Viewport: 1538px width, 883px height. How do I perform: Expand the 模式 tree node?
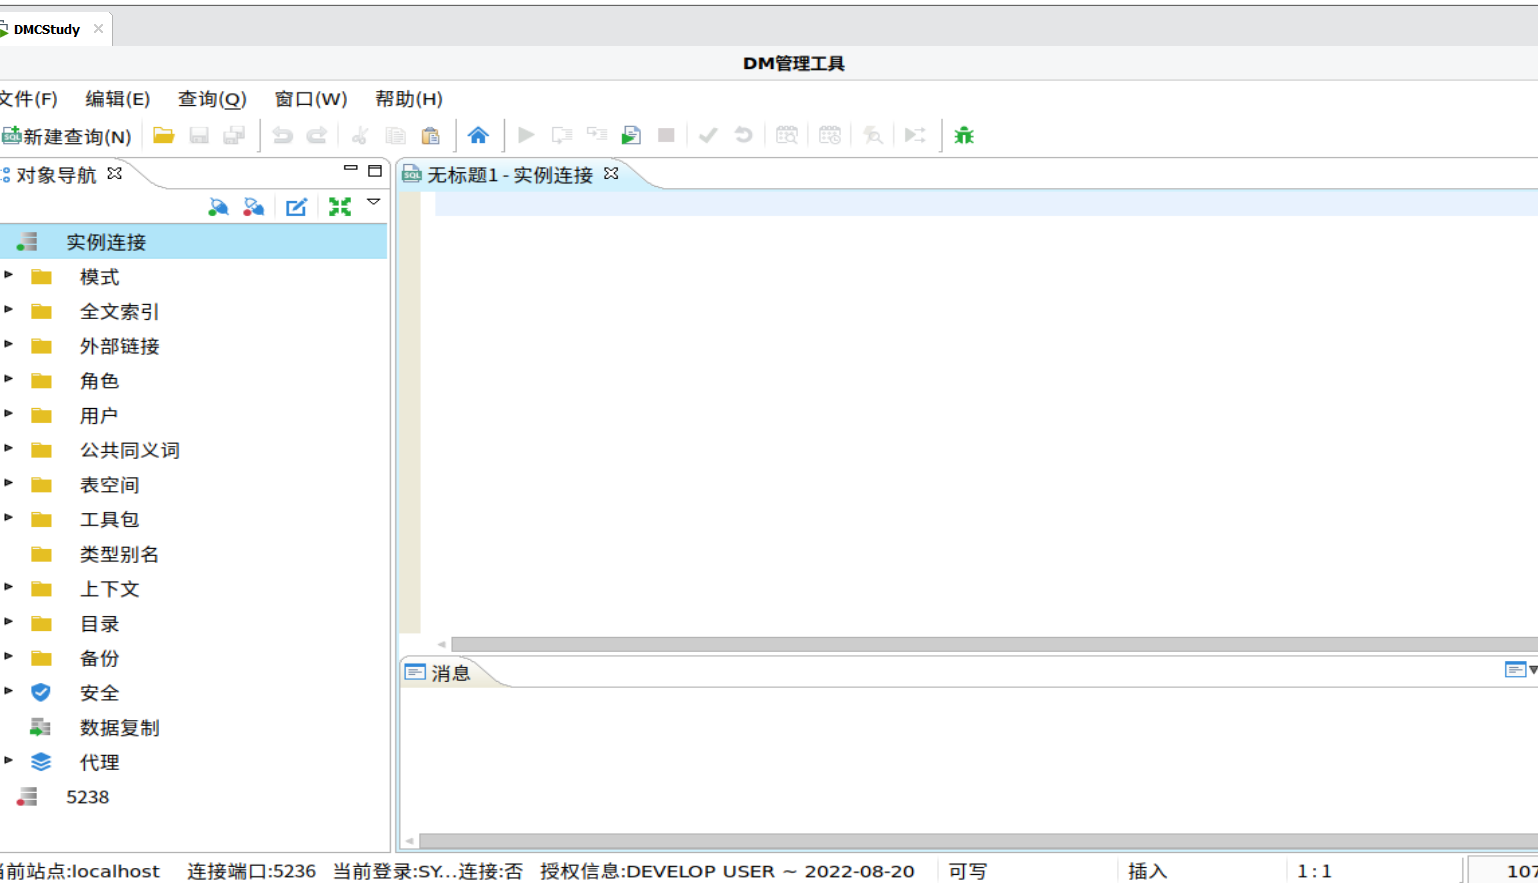tap(10, 277)
